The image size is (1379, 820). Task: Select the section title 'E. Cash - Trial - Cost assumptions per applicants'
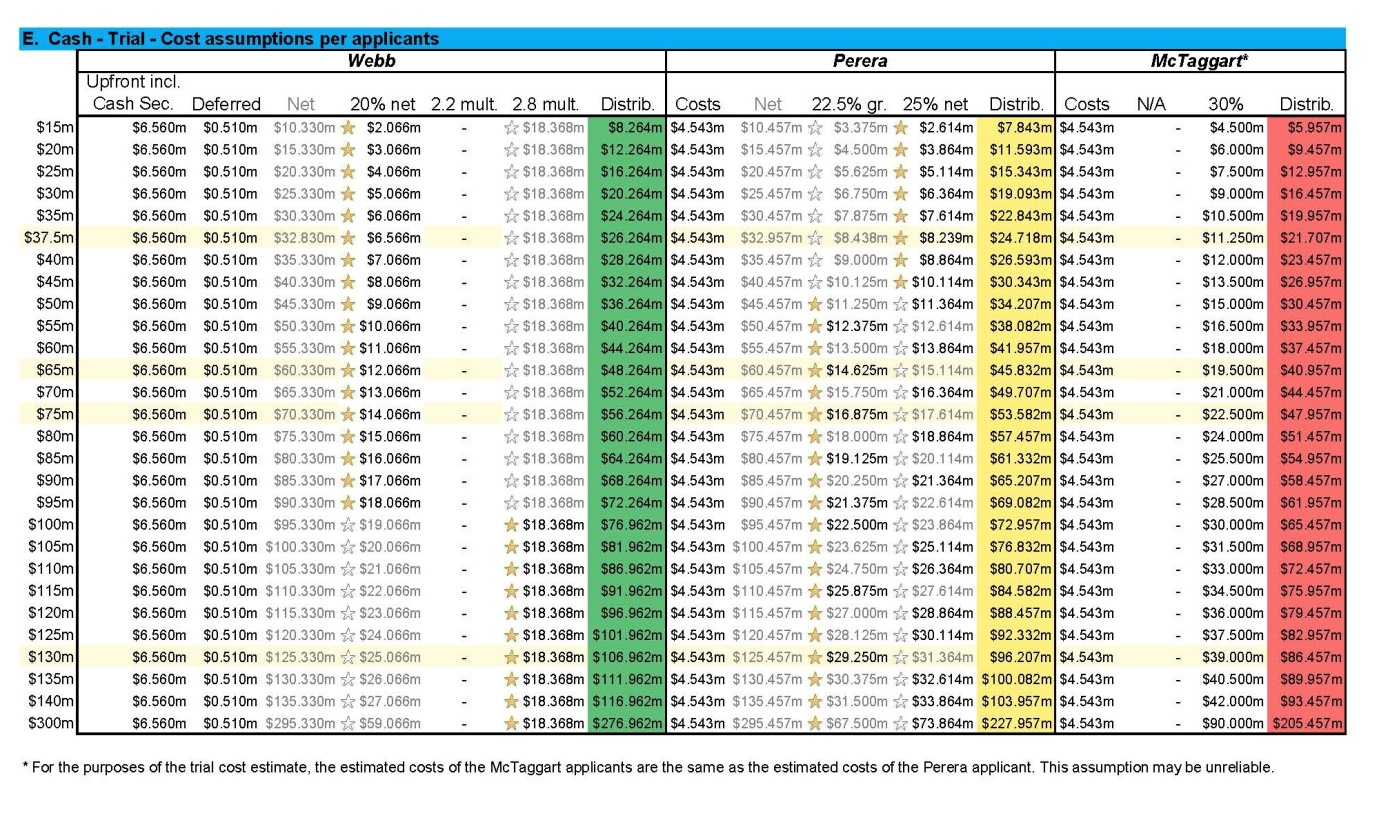tap(231, 39)
